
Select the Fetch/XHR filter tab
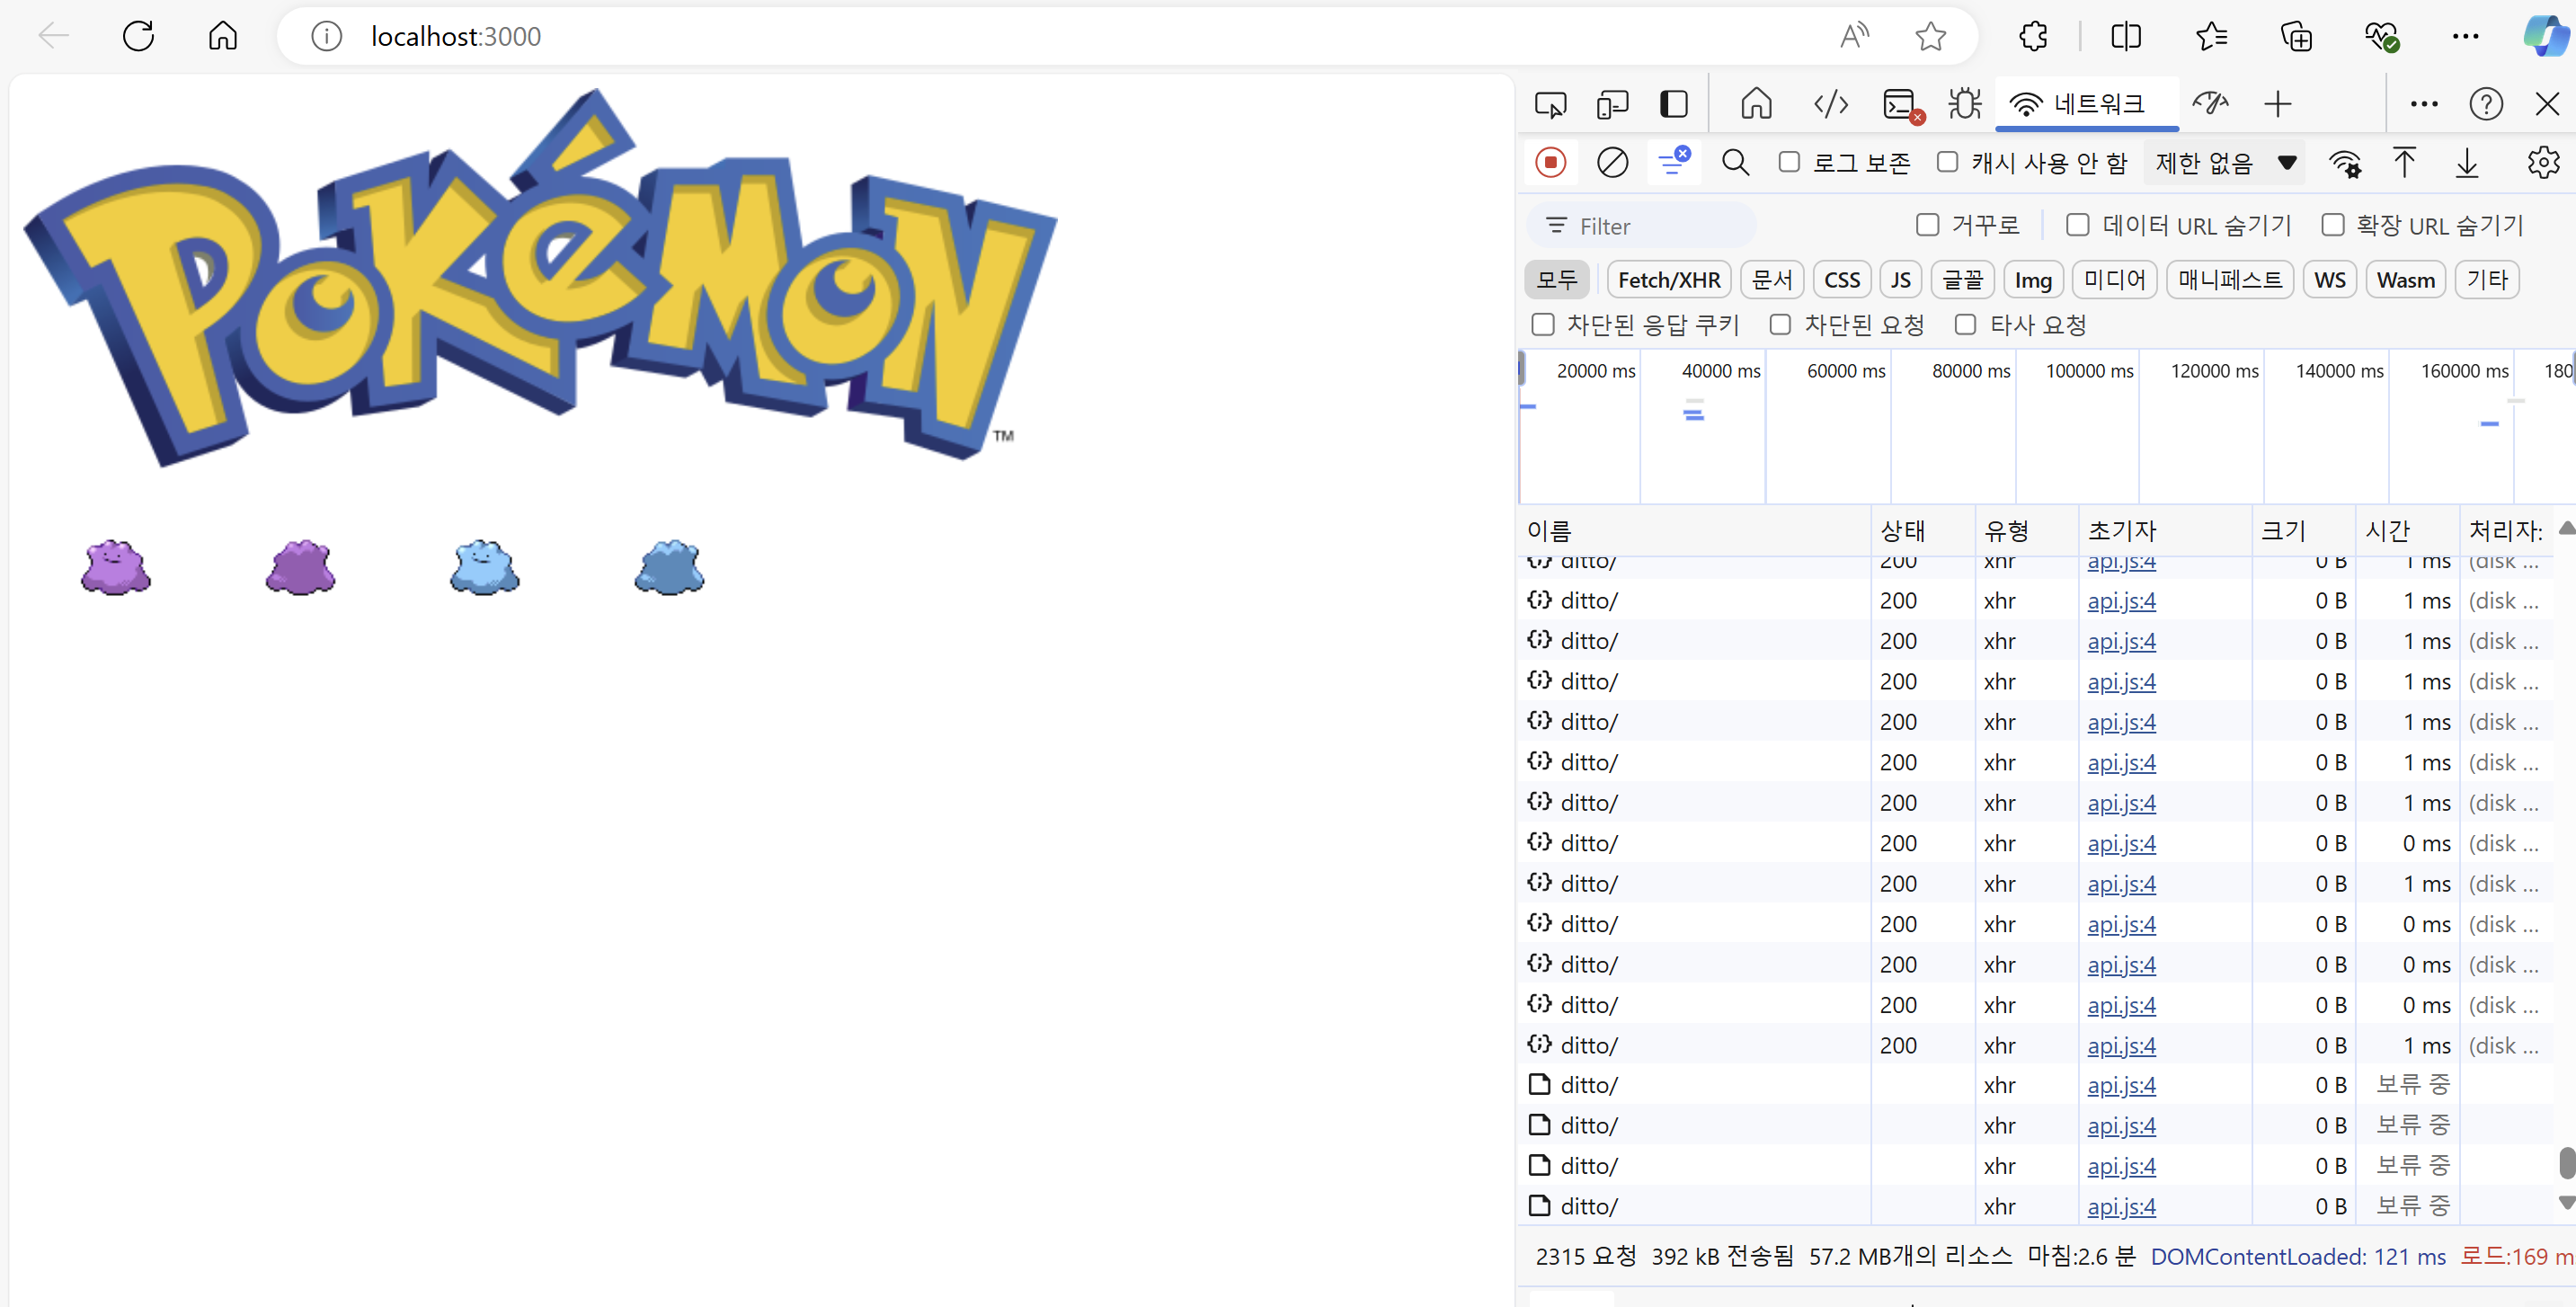coord(1668,280)
